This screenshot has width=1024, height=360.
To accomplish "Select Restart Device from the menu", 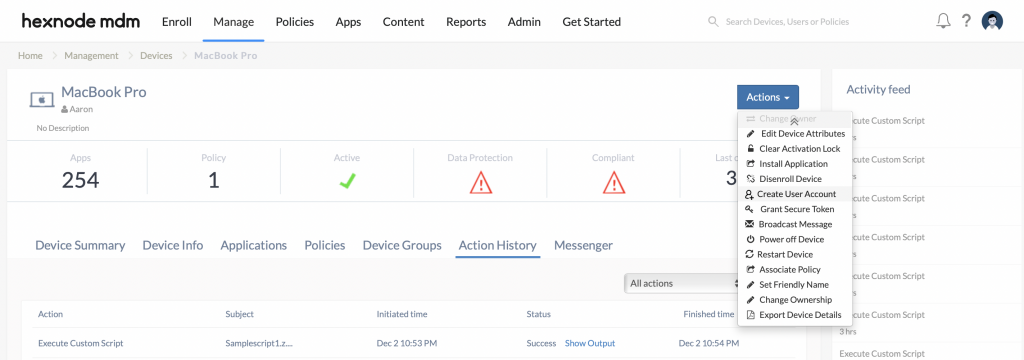I will 794,254.
